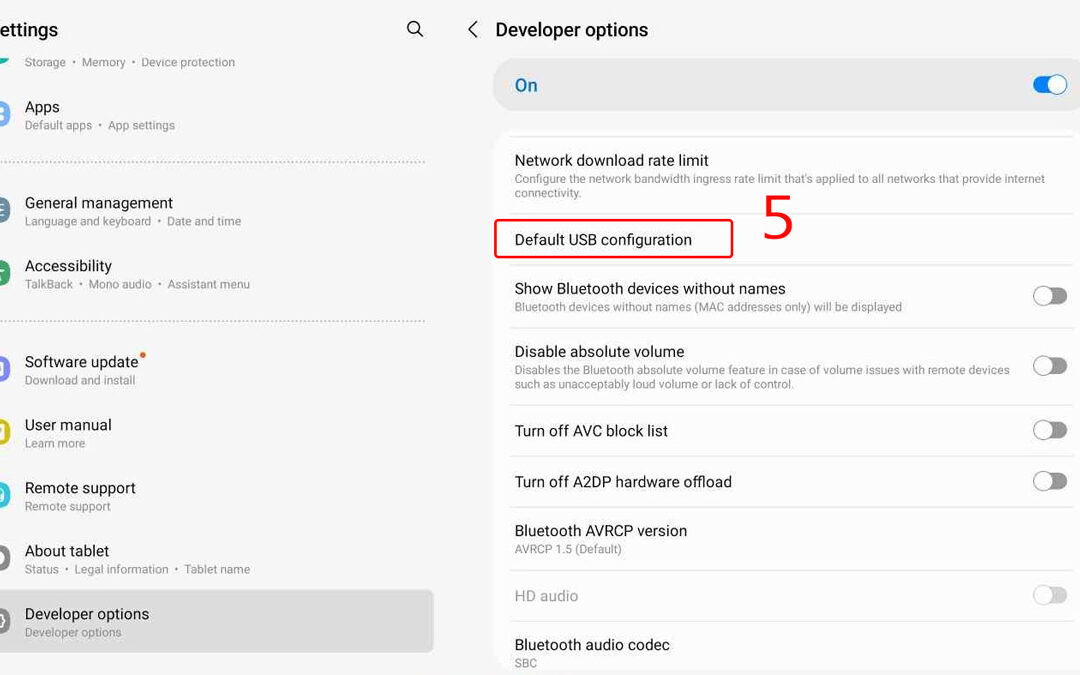Viewport: 1080px width, 675px height.
Task: Click 'Status · Legal information · Tablet name' subtitle
Action: (x=137, y=570)
